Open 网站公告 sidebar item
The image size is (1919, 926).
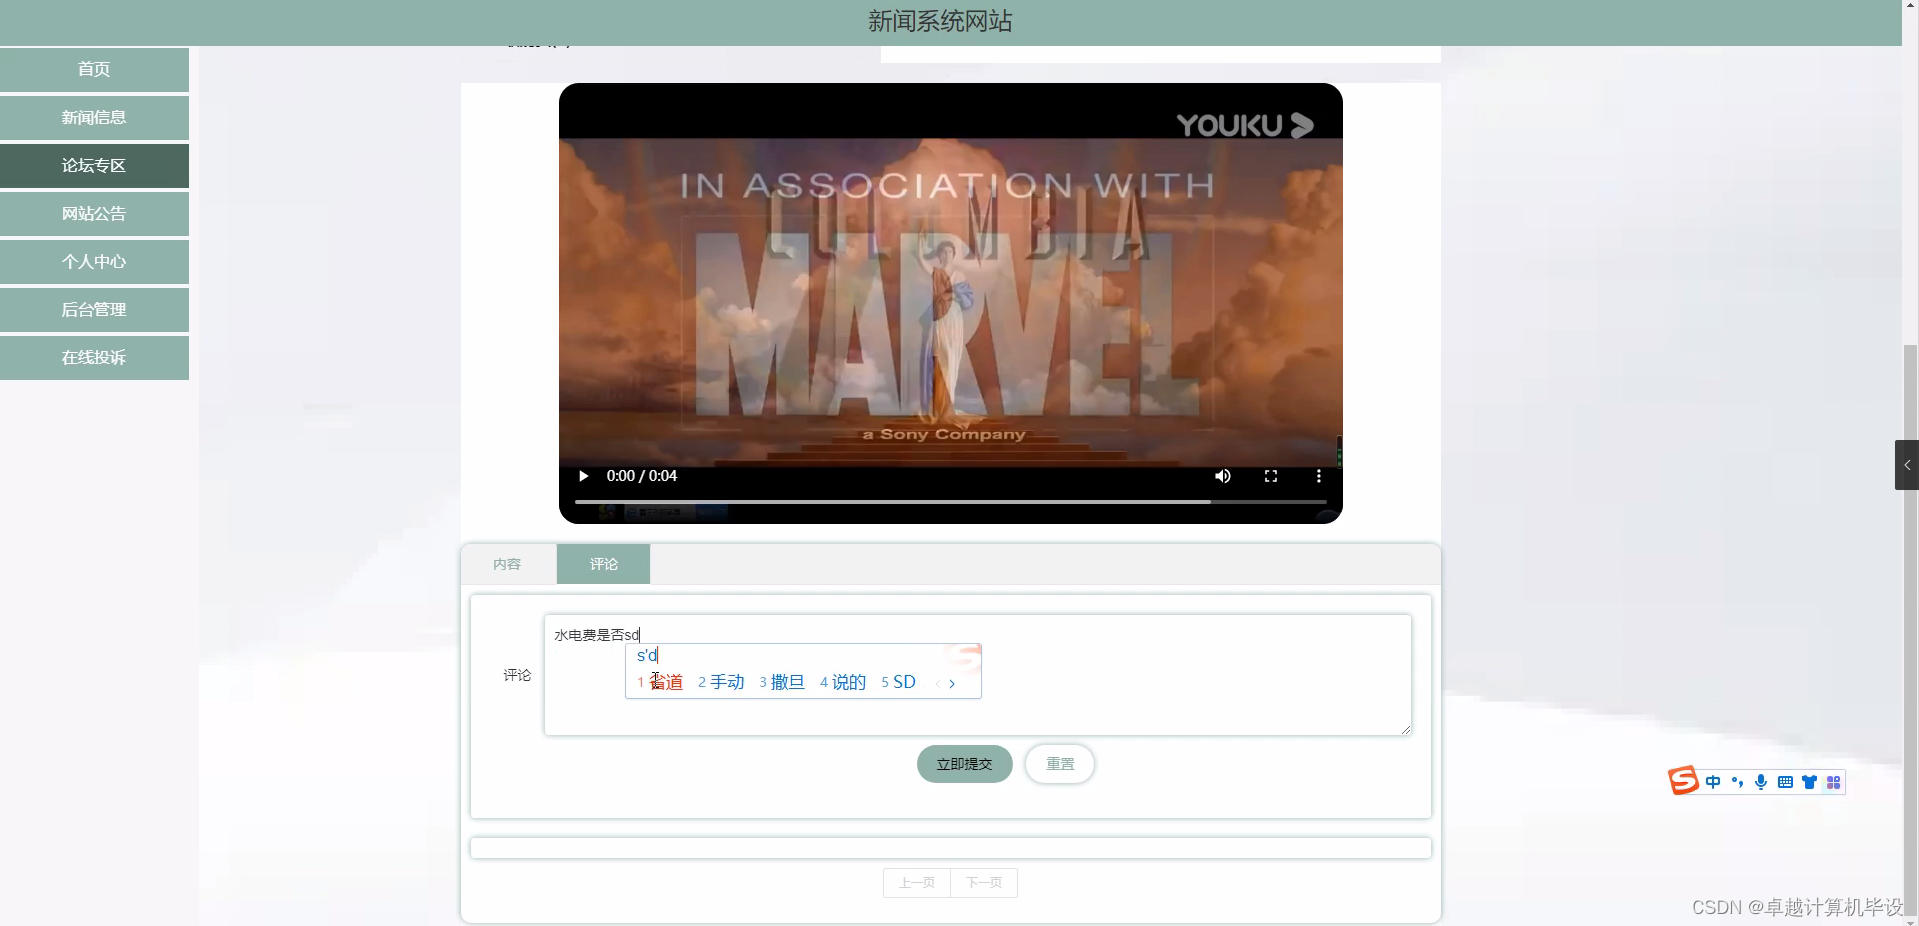click(94, 213)
